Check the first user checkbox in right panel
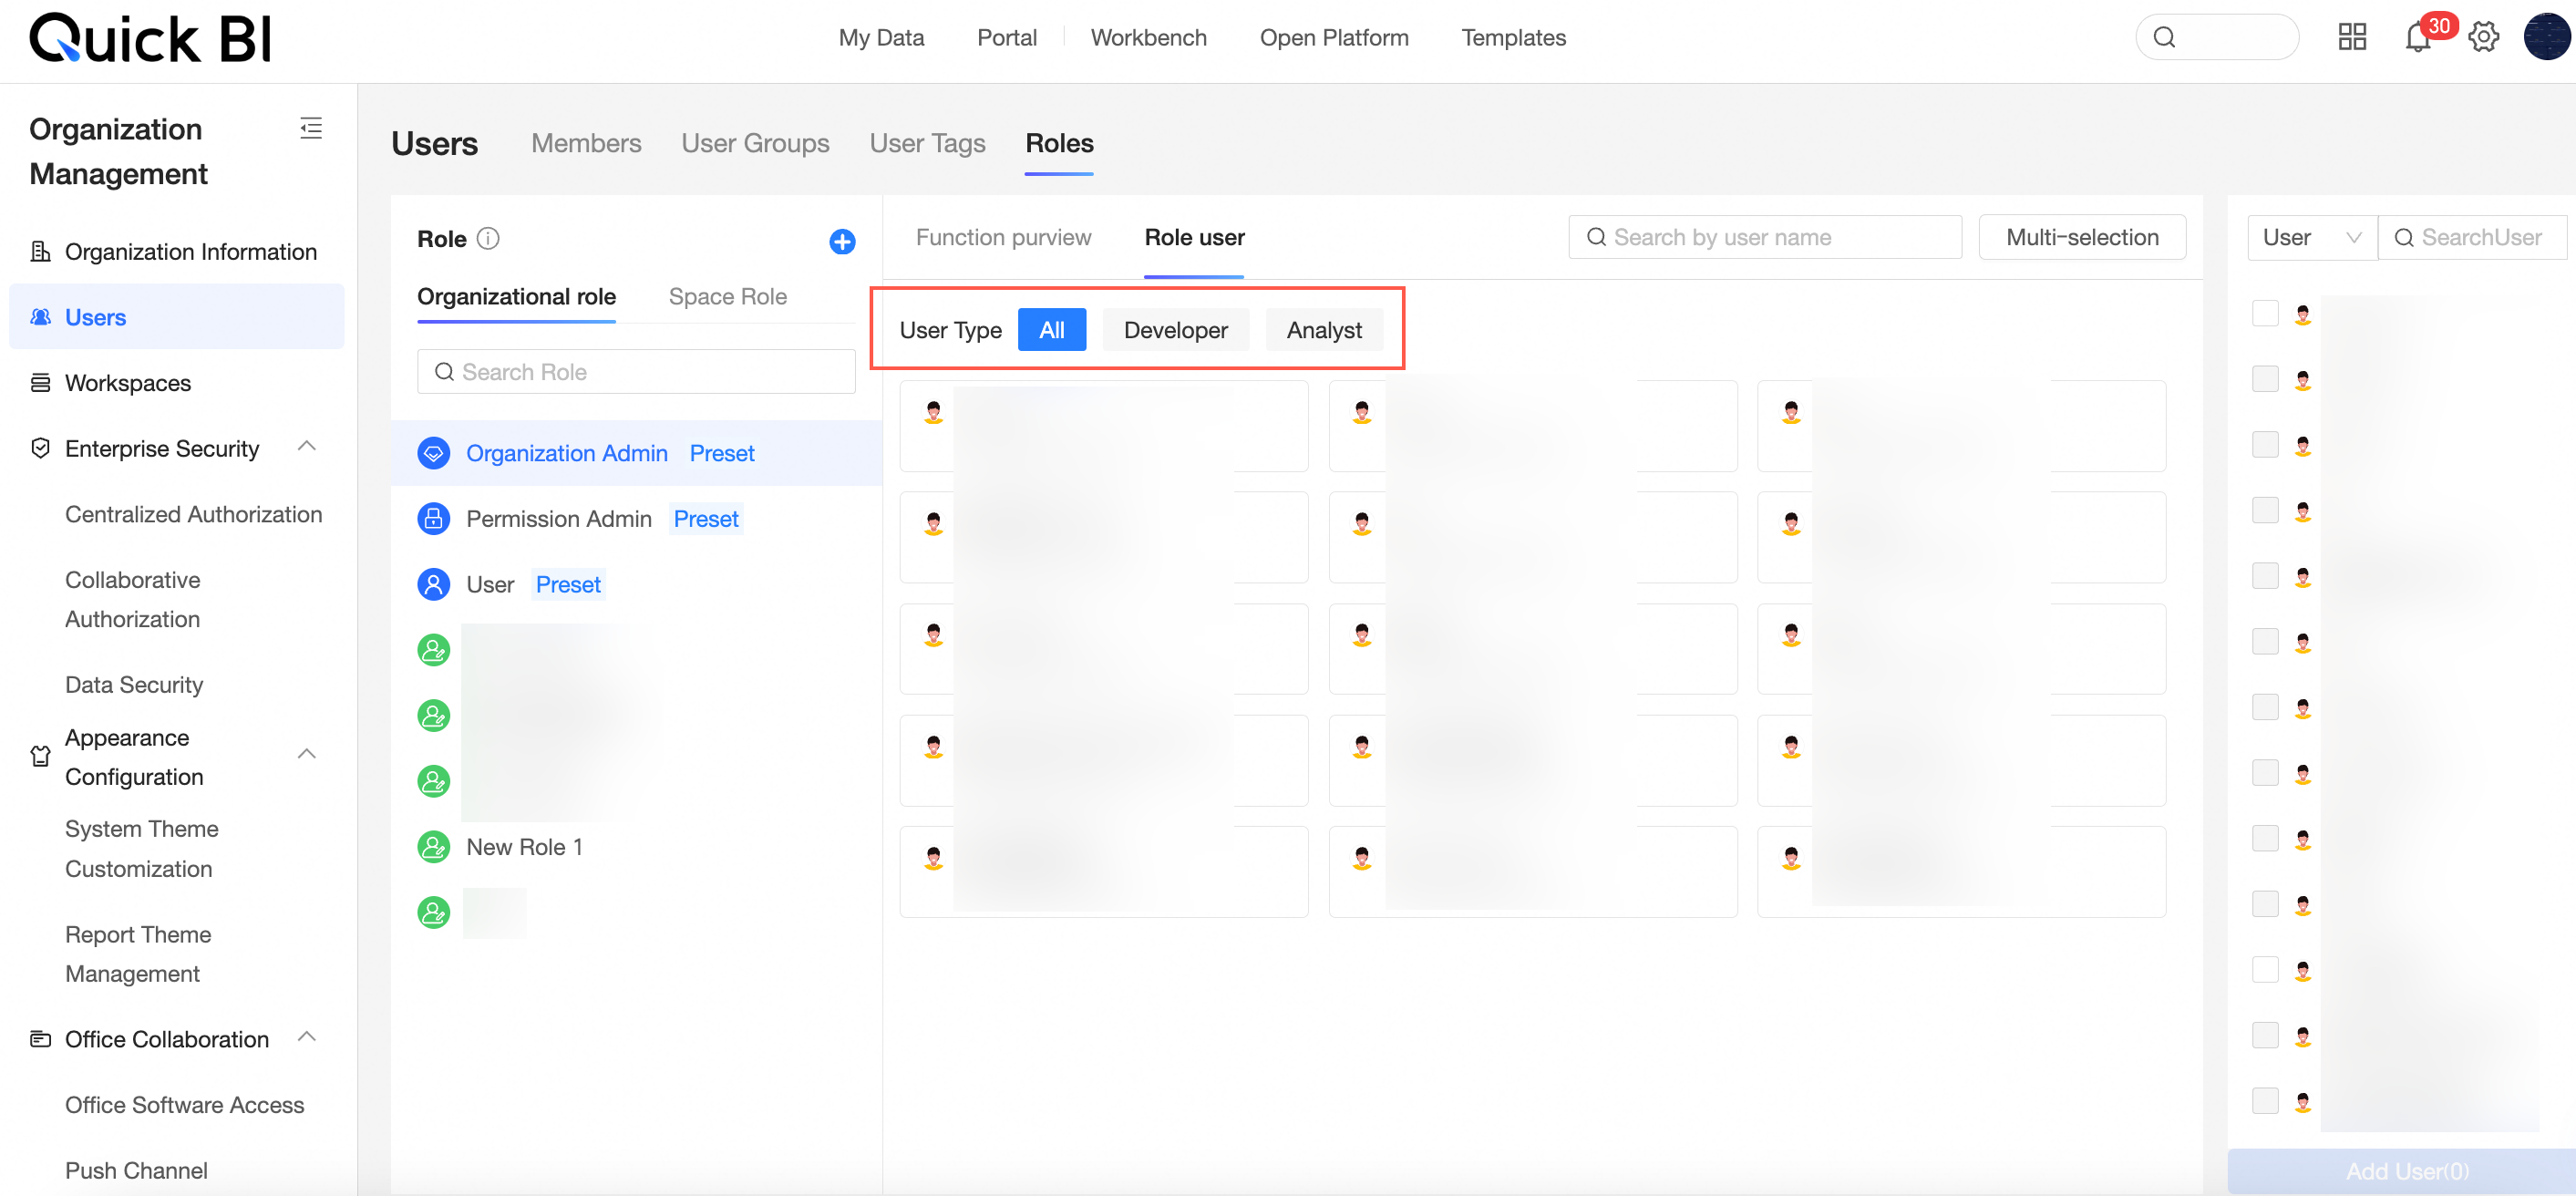 click(x=2264, y=313)
